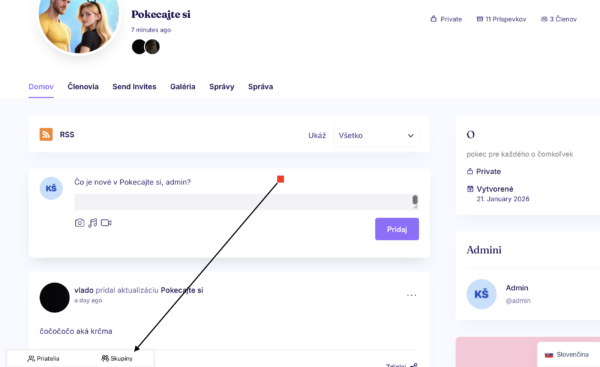The height and width of the screenshot is (367, 600).
Task: Click the Priatelia icon in the bottom bar
Action: click(x=31, y=359)
